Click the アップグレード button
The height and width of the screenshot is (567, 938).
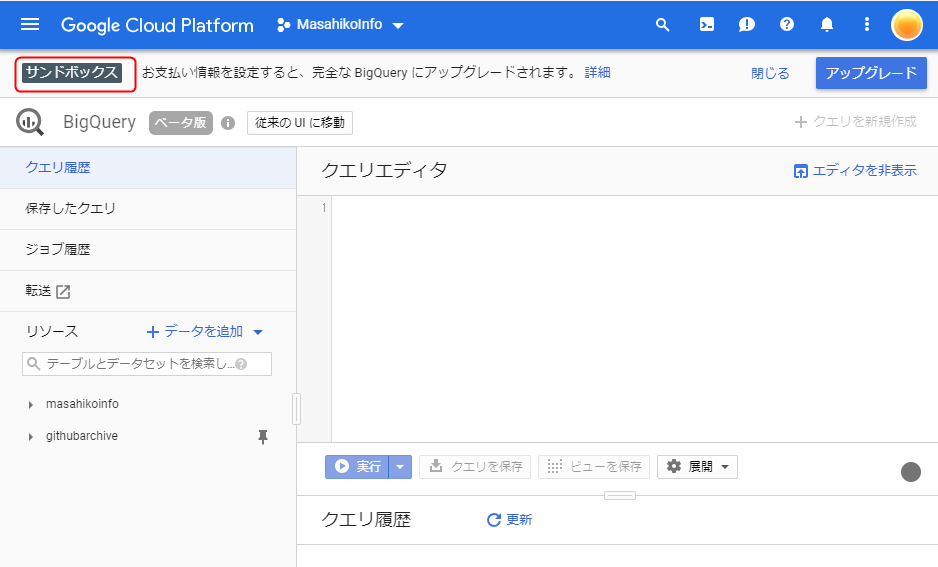pos(871,73)
